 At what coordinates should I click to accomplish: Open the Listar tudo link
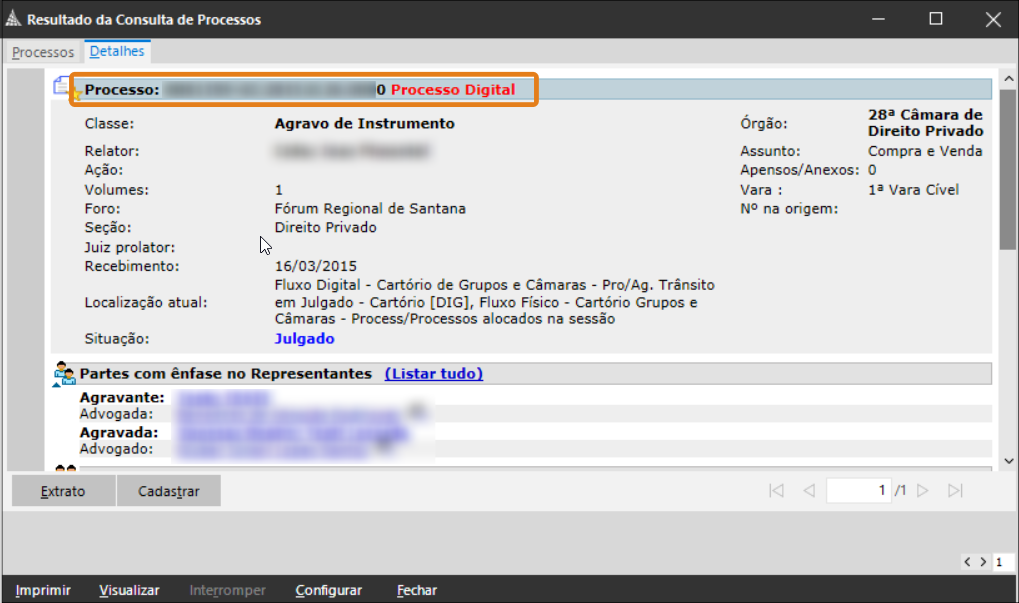[x=434, y=374]
